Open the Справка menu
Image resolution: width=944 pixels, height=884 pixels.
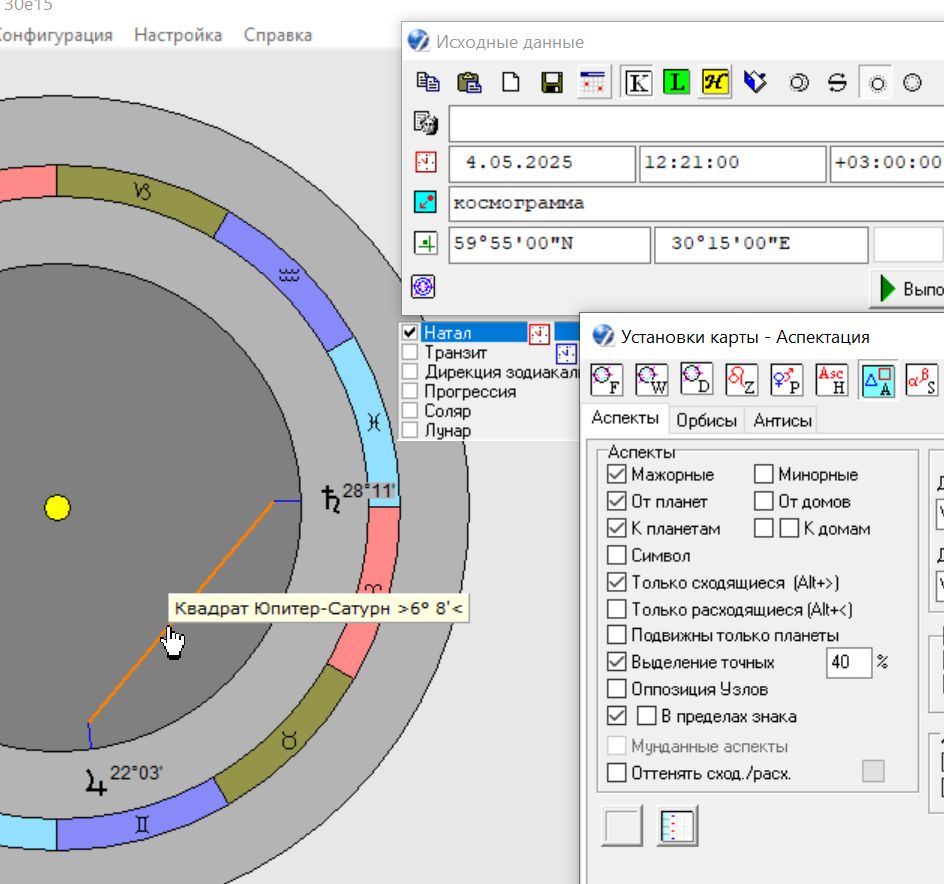pos(278,35)
